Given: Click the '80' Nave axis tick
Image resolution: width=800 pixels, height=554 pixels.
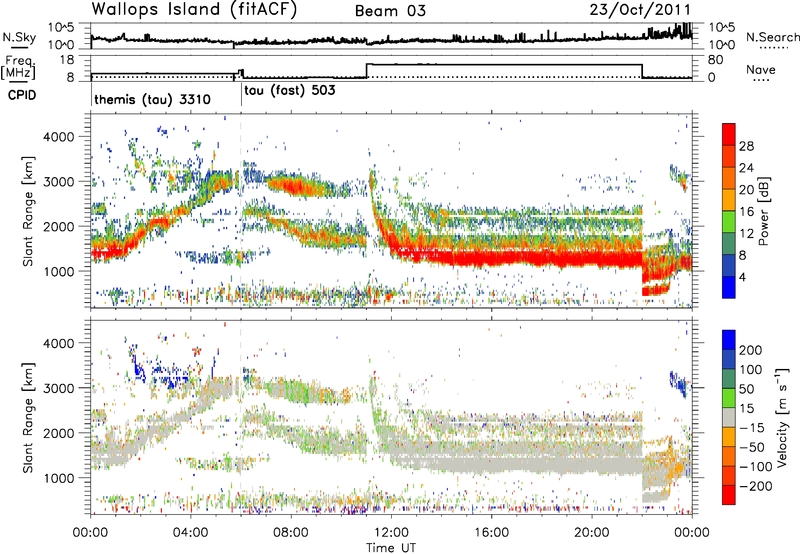Looking at the screenshot, I should point(715,60).
